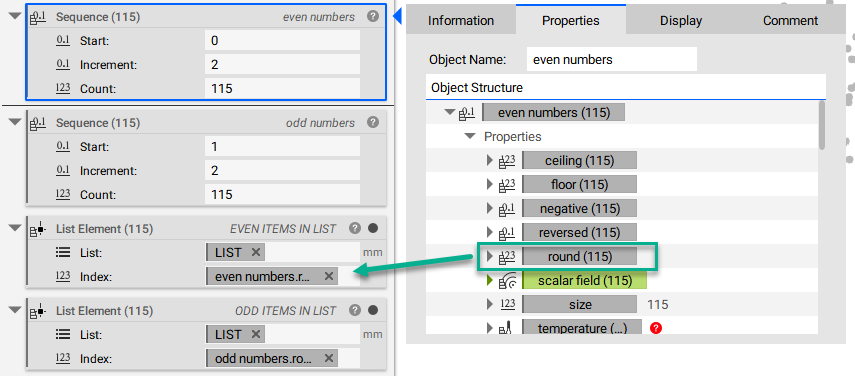Switch to the Information tab
Screen dimensions: 855x376
[x=461, y=21]
